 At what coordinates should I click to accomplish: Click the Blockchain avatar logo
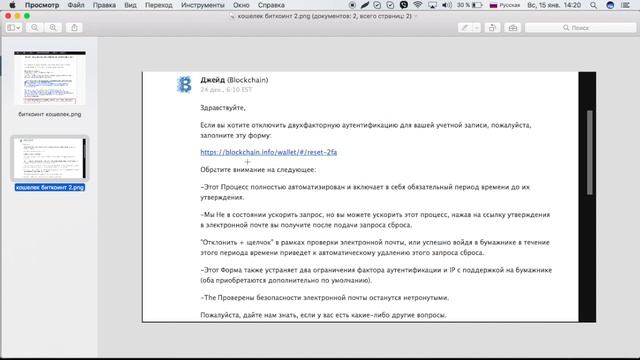click(184, 84)
